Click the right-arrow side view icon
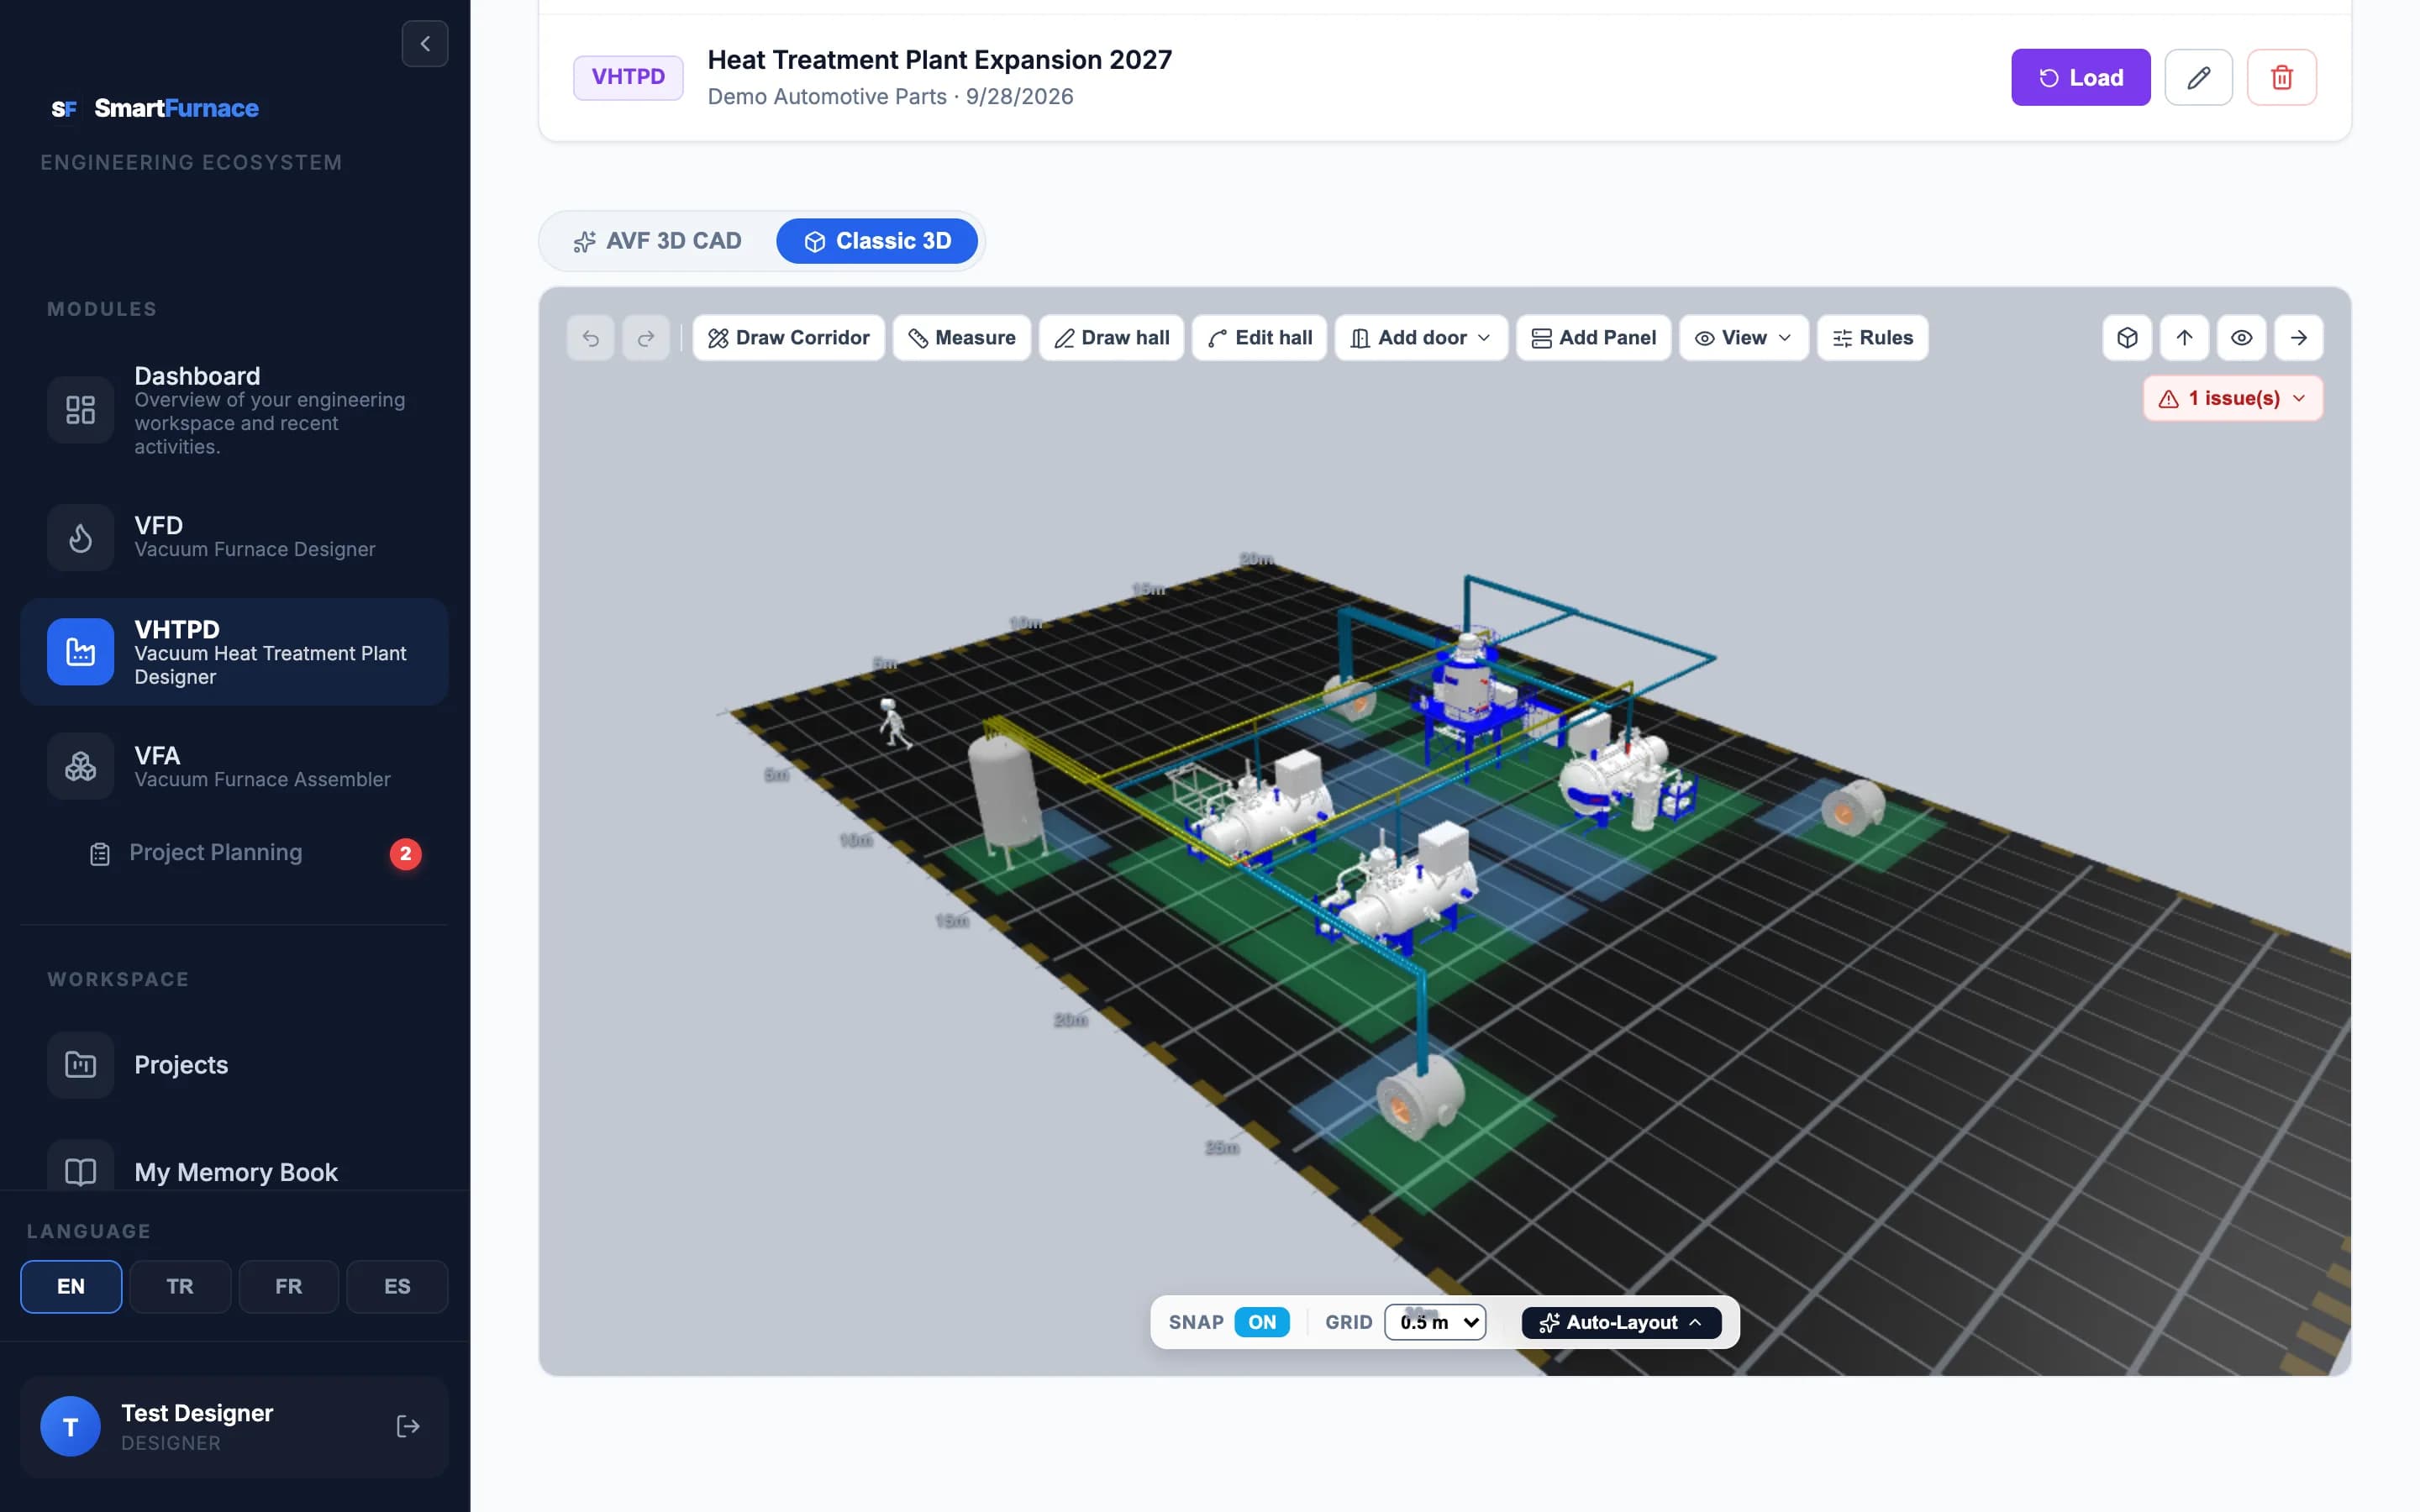Viewport: 2420px width, 1512px height. coord(2299,338)
